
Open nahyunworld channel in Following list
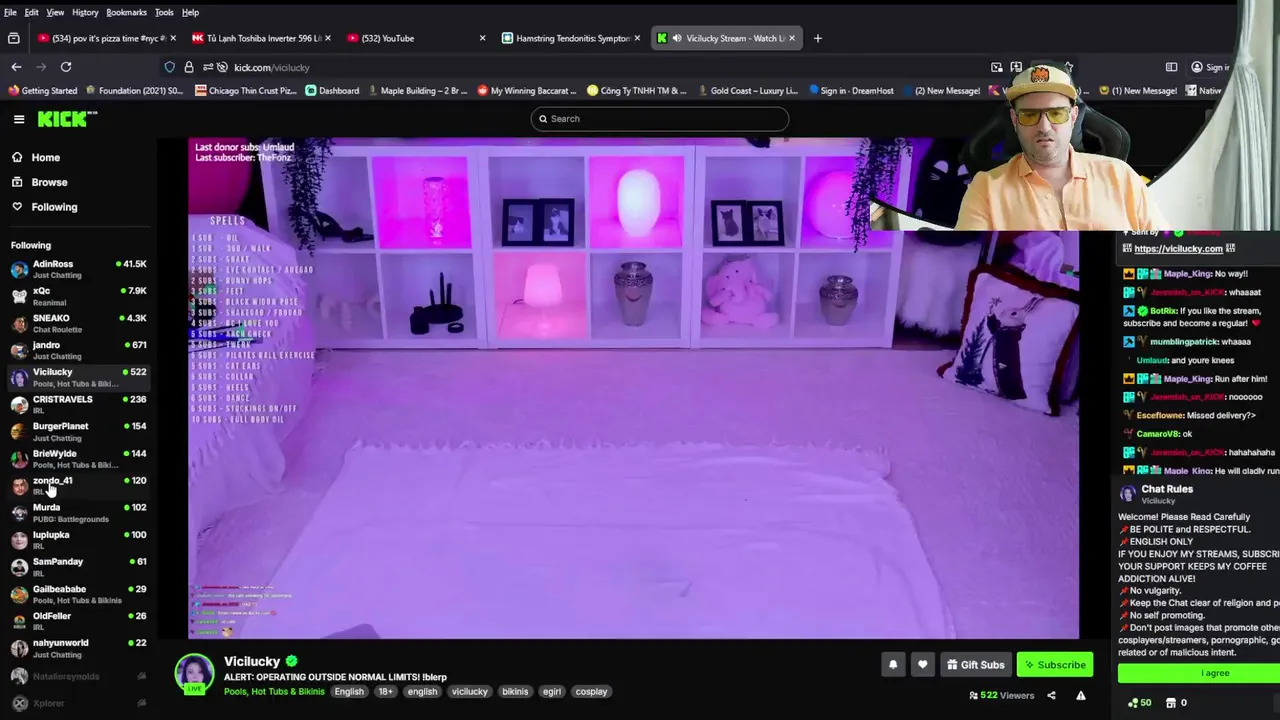(79, 648)
